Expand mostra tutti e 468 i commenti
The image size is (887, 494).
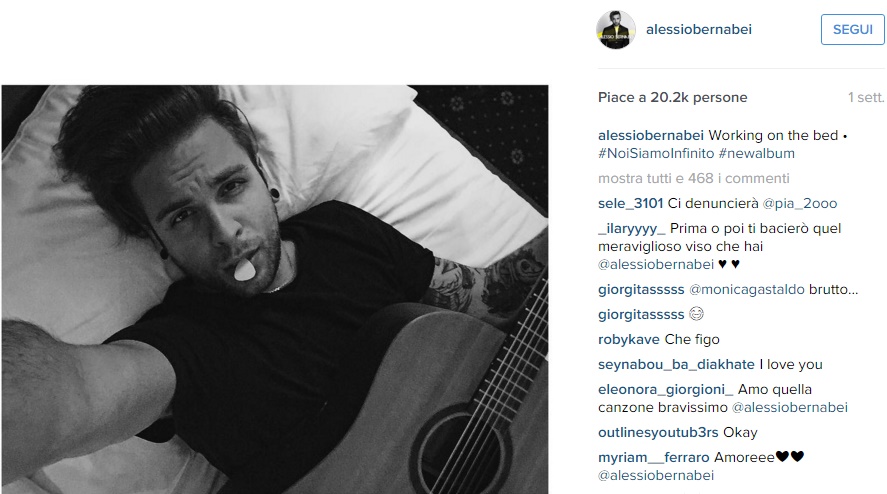click(694, 178)
